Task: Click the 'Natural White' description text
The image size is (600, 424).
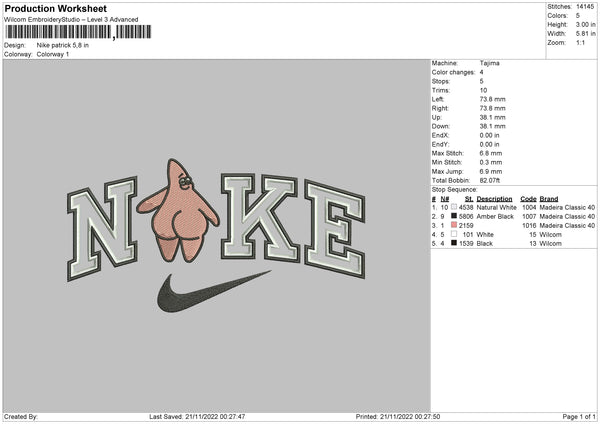Action: click(x=497, y=207)
